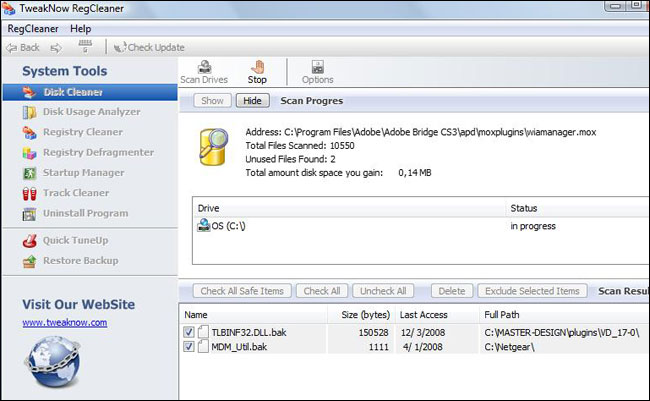The height and width of the screenshot is (401, 650).
Task: Open the RegCleaner menu
Action: click(x=33, y=29)
